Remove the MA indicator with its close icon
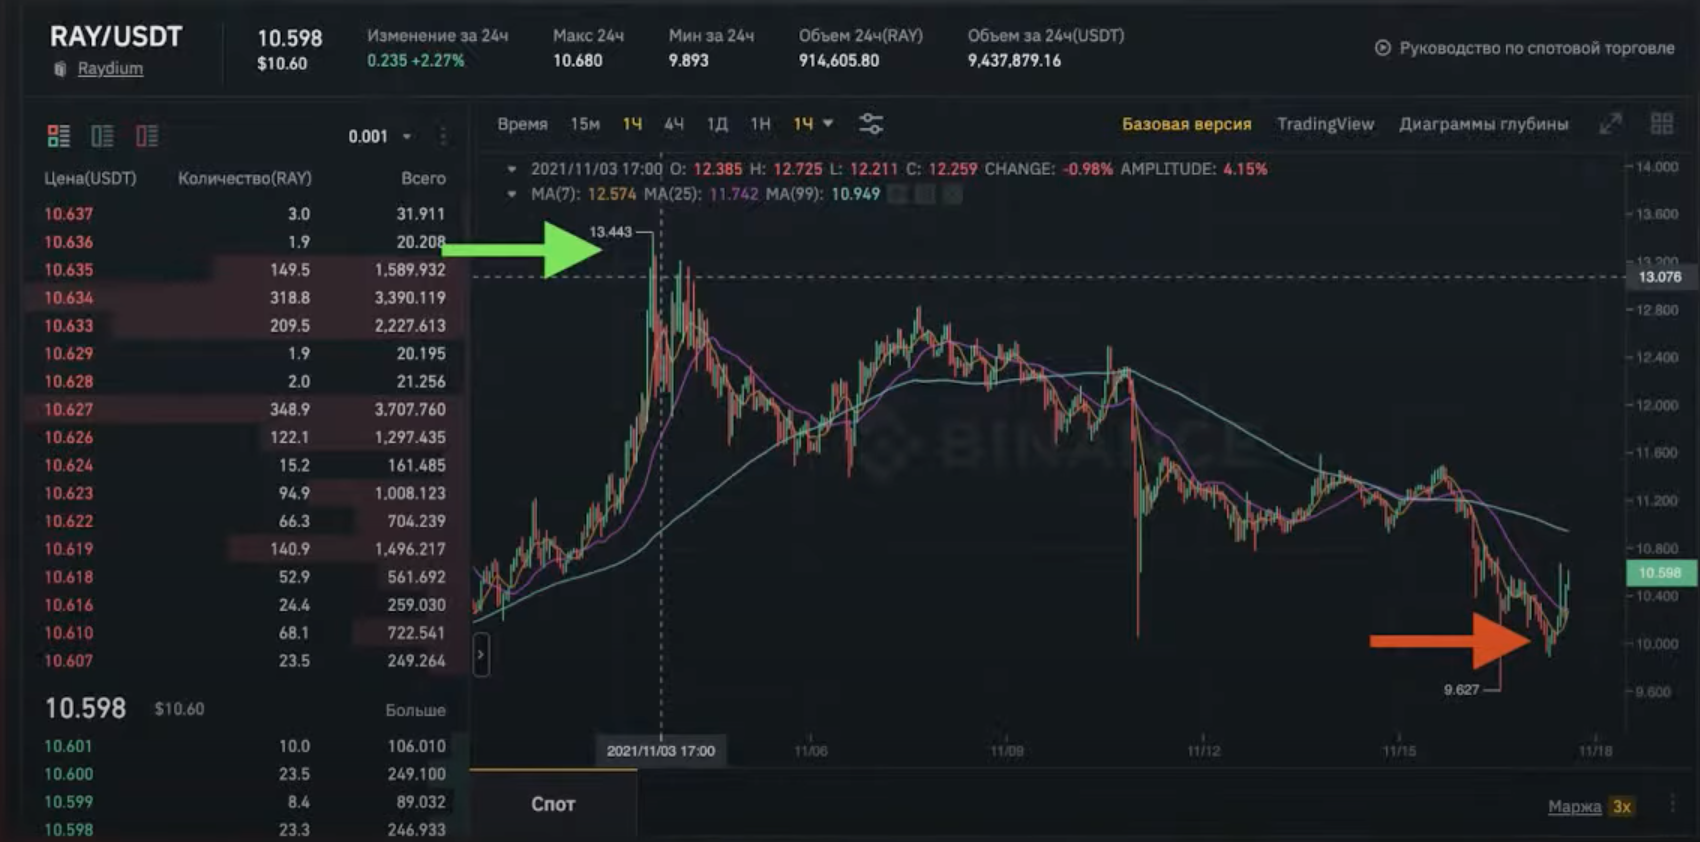 [x=953, y=194]
